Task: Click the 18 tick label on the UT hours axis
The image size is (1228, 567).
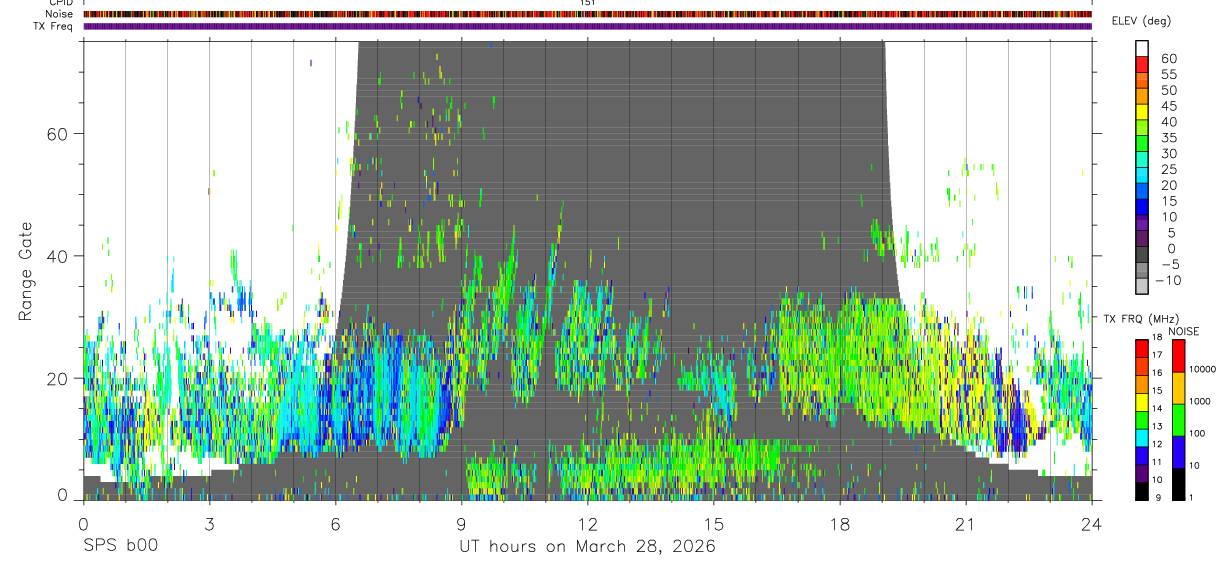Action: click(839, 524)
